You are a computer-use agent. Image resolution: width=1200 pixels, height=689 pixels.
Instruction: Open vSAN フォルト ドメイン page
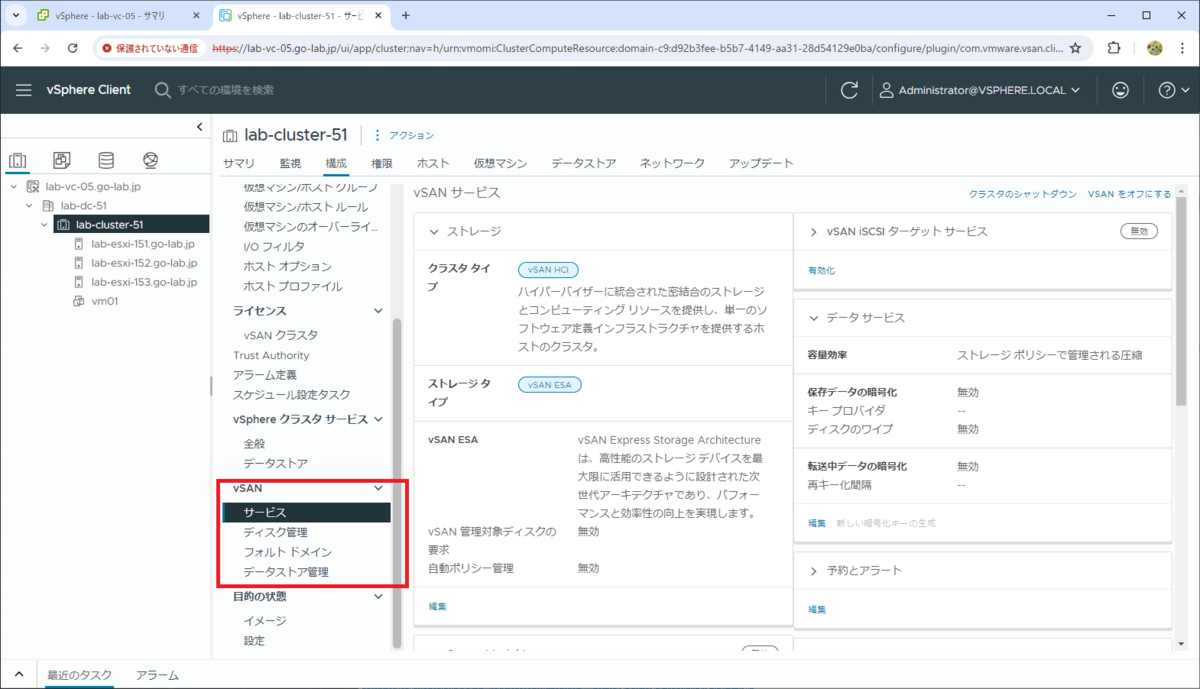point(287,552)
